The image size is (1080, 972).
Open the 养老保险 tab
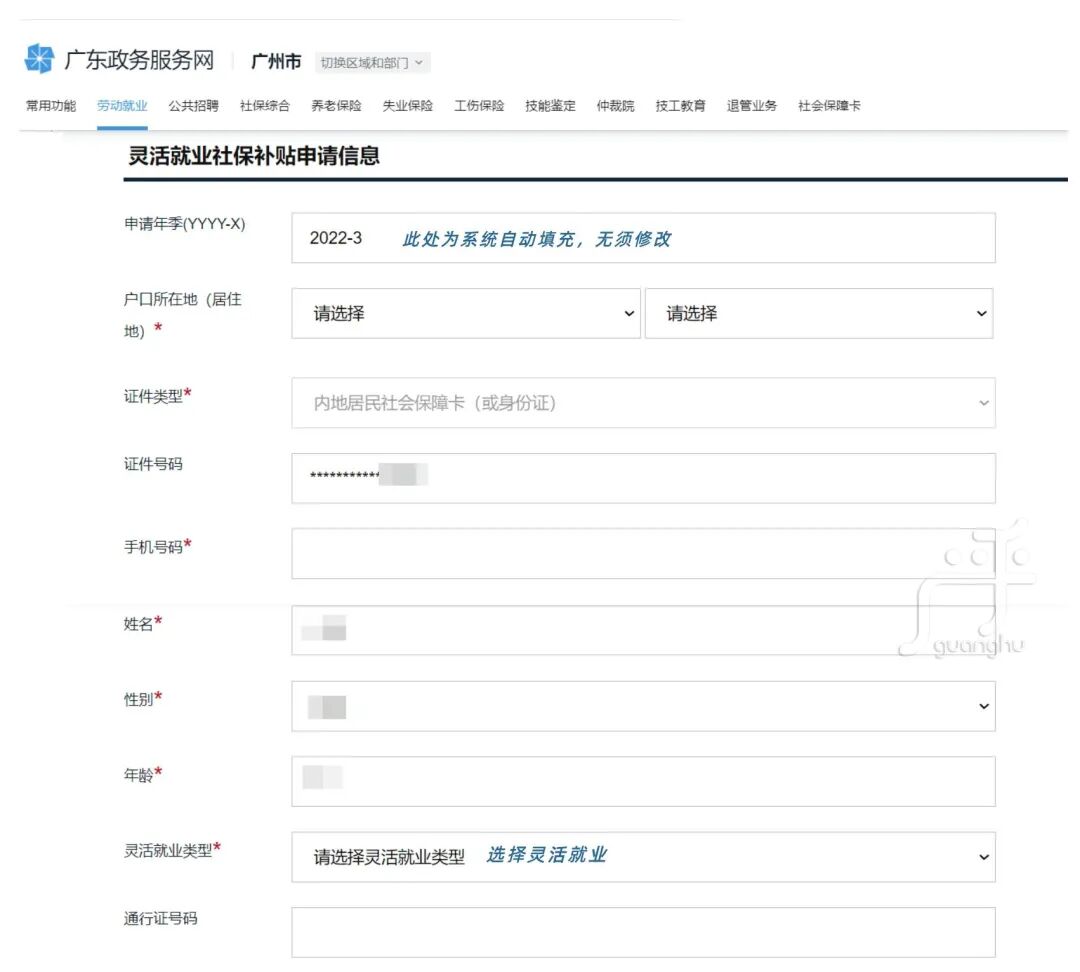(337, 105)
